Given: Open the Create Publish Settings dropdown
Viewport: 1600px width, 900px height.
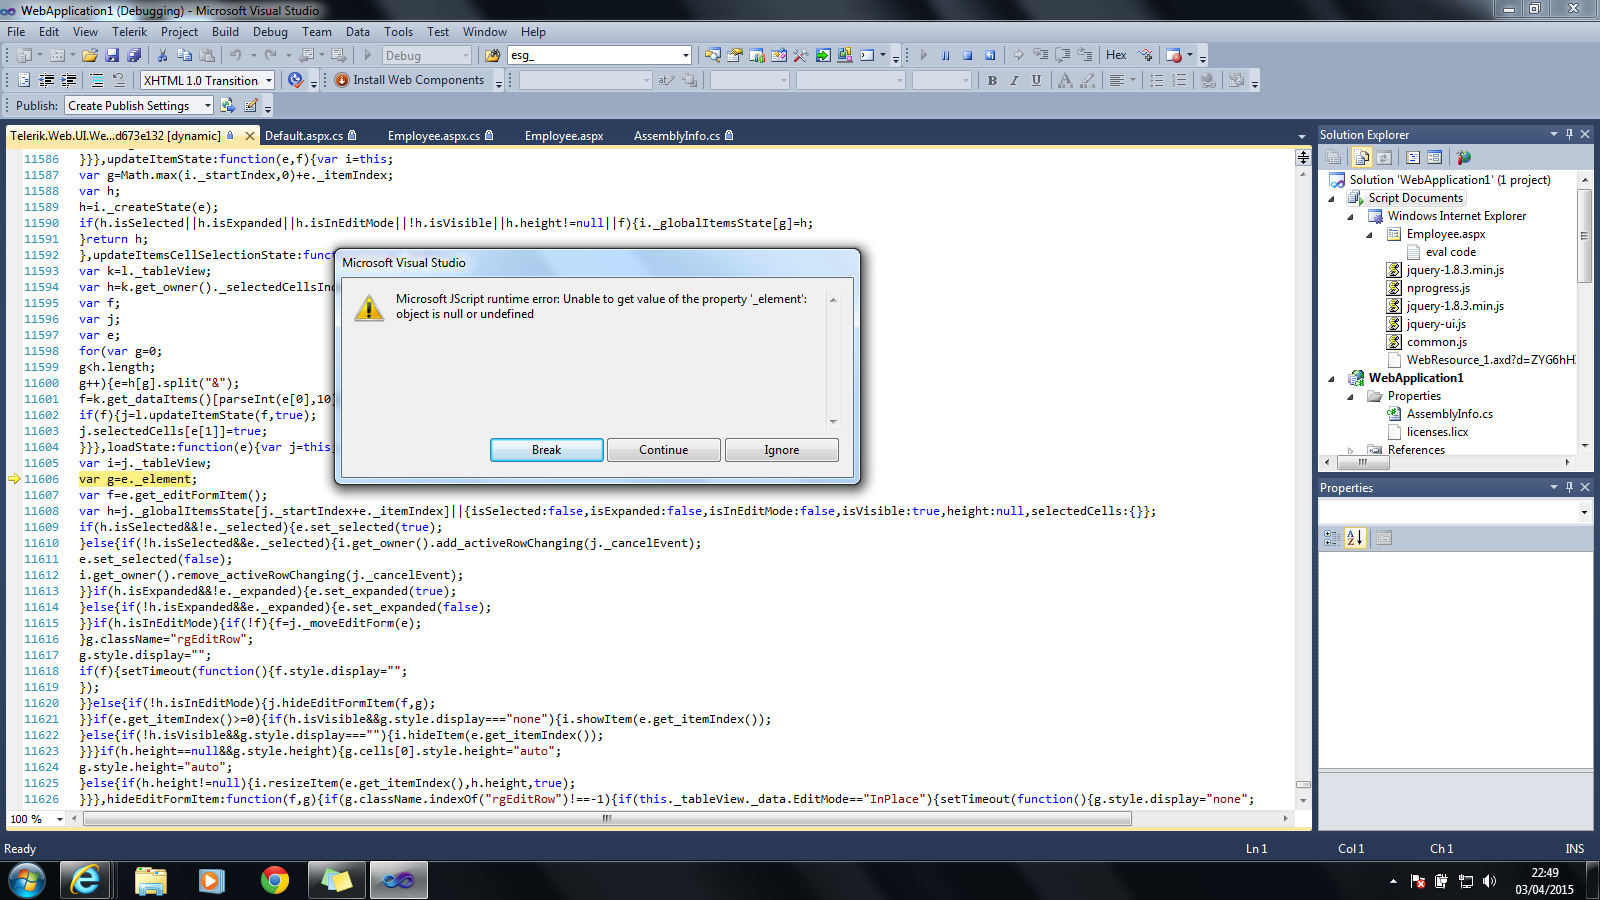Looking at the screenshot, I should click(x=208, y=105).
